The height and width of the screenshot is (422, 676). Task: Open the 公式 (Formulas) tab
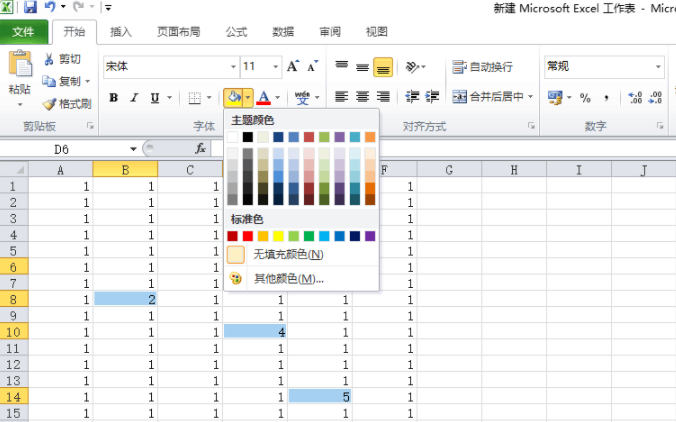pos(236,32)
